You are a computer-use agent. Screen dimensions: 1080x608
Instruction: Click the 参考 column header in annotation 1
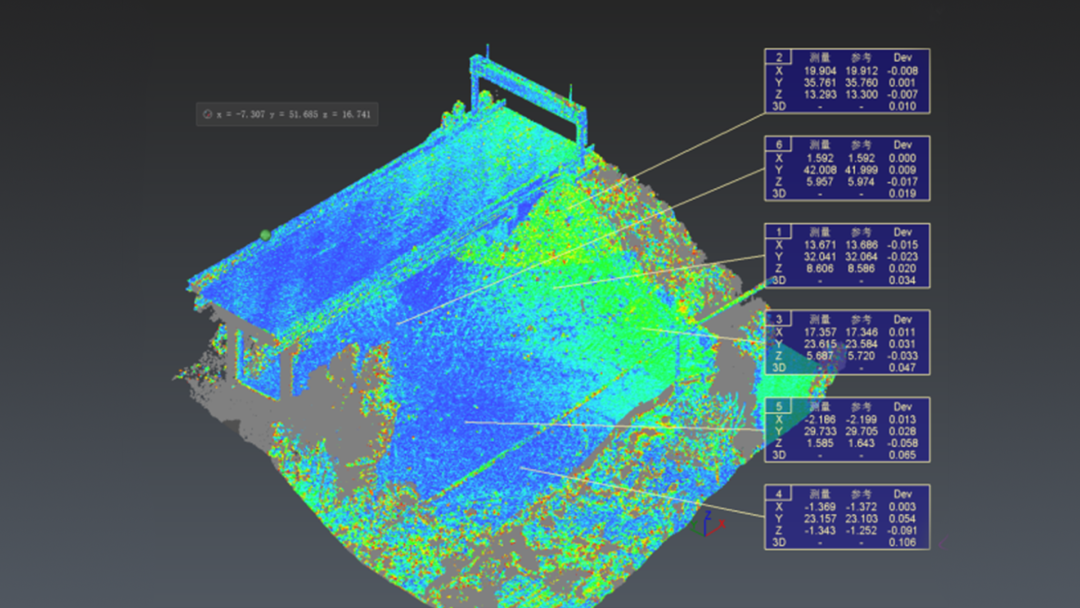861,232
